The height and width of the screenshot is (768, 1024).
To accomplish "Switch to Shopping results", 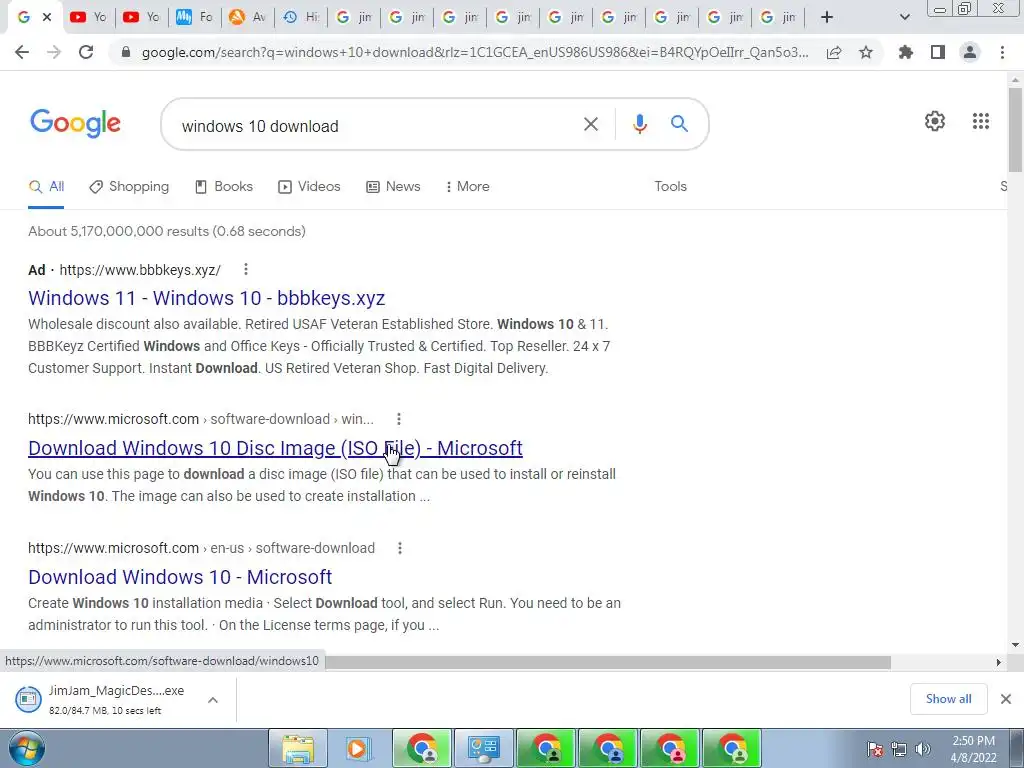I will [x=129, y=186].
